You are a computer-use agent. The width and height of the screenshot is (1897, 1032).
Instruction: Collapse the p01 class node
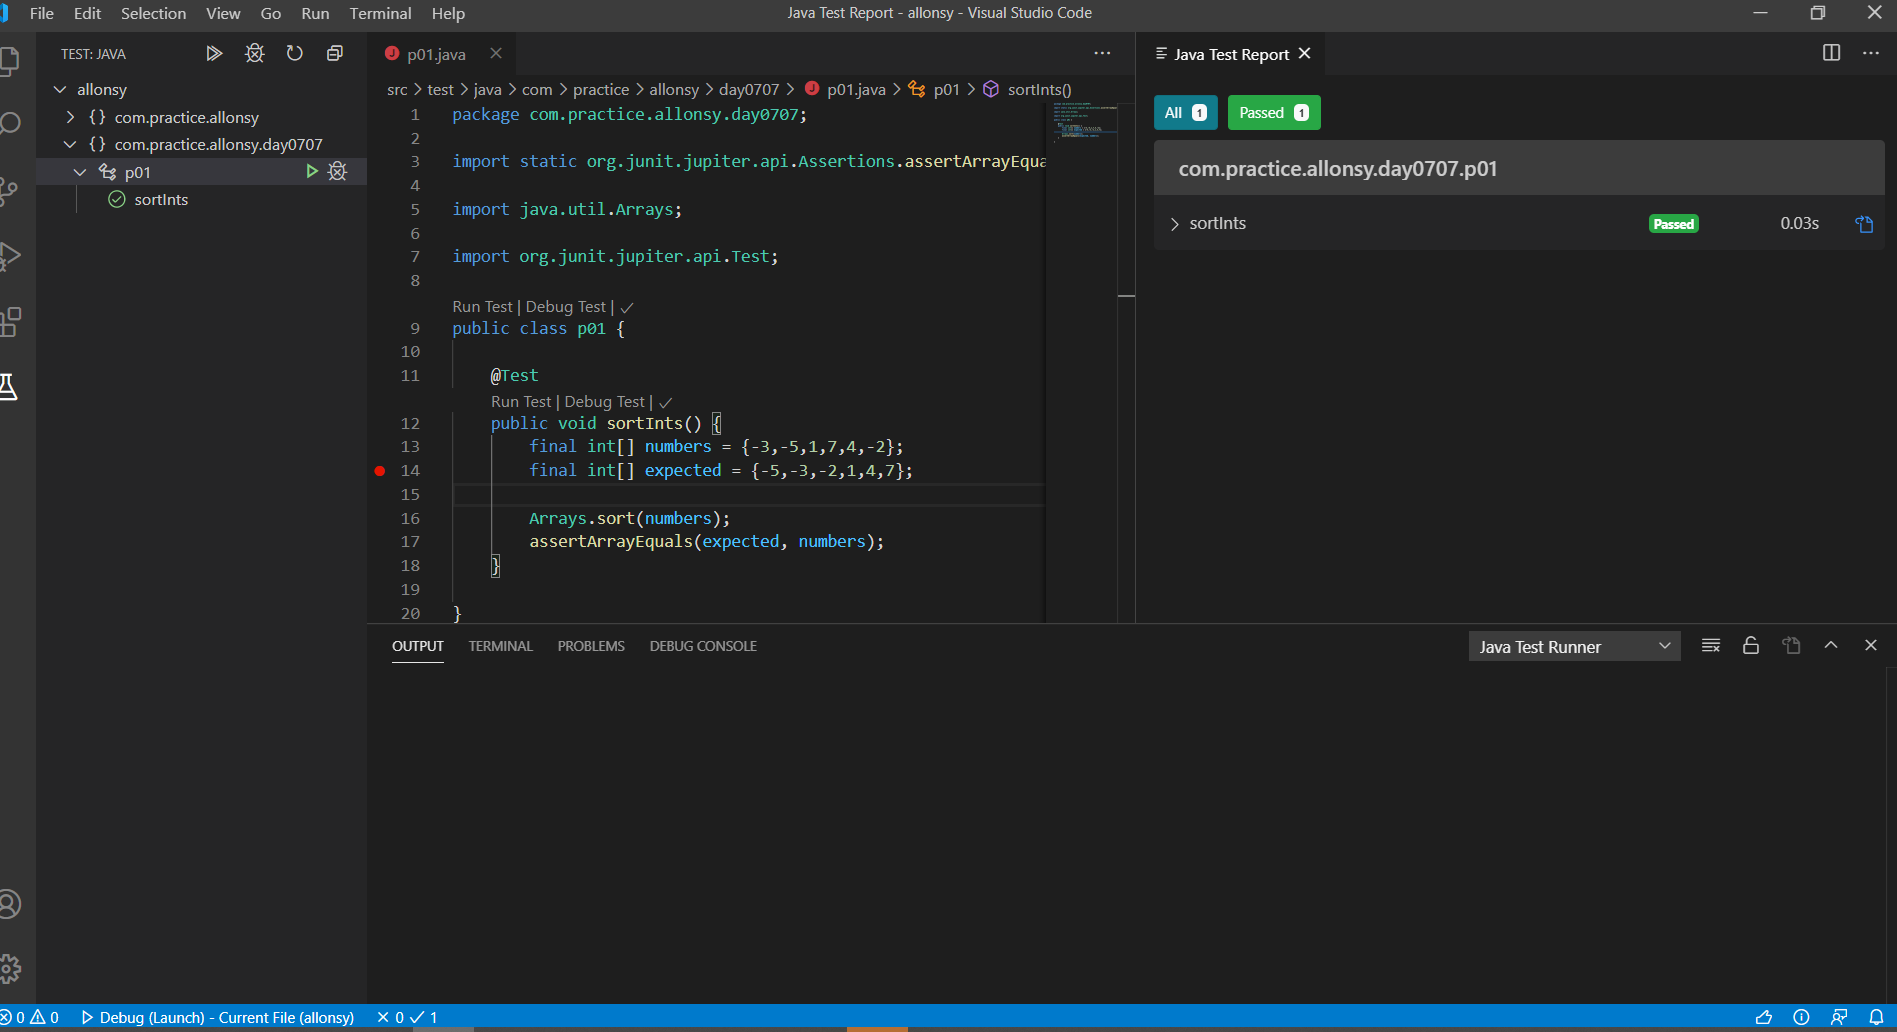80,172
